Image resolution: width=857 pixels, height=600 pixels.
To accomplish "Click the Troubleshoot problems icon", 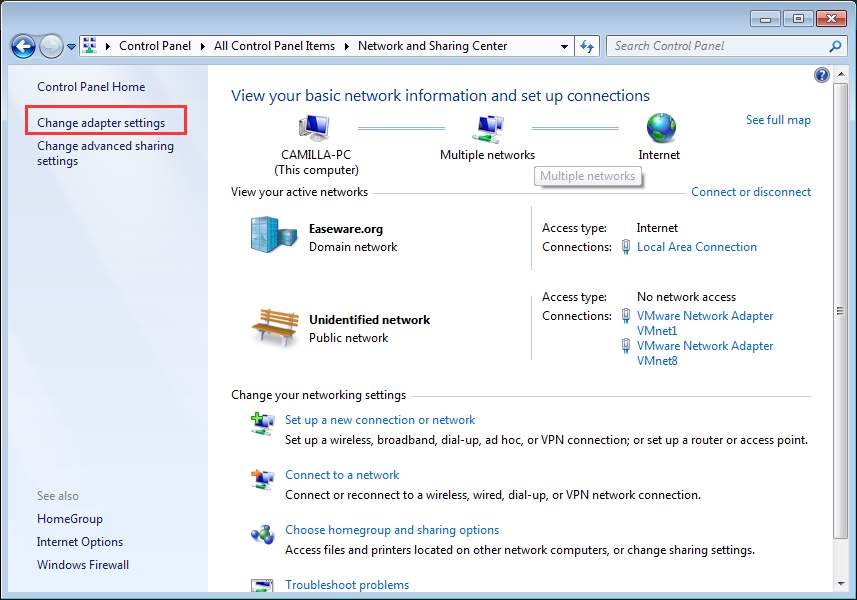I will pyautogui.click(x=262, y=585).
